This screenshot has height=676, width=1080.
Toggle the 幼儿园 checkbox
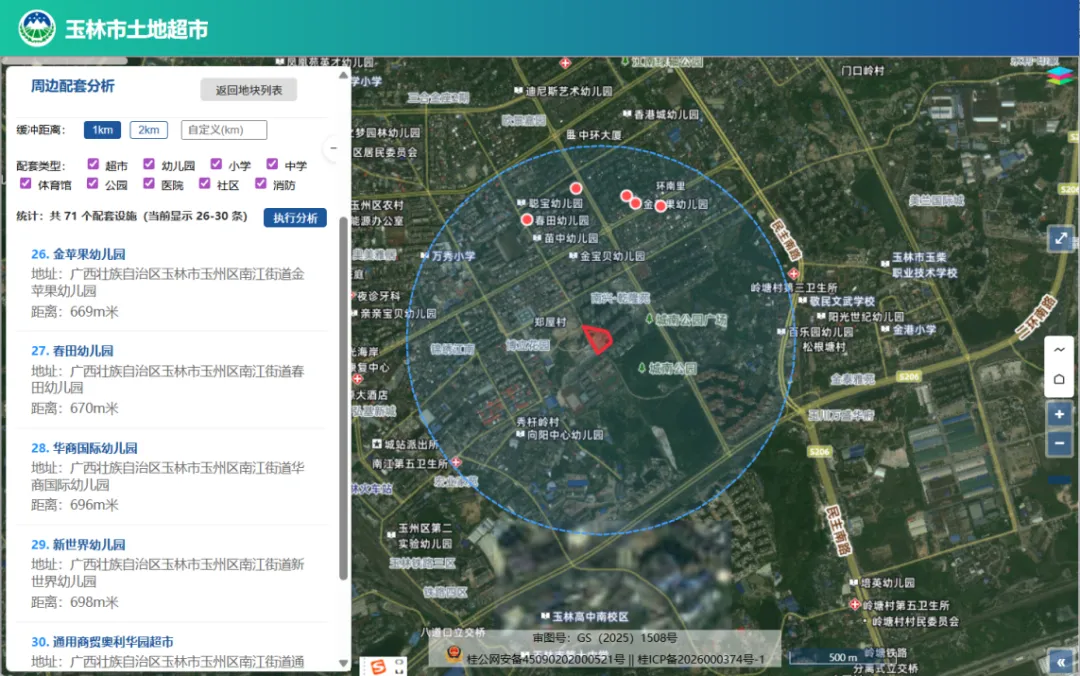pos(149,164)
